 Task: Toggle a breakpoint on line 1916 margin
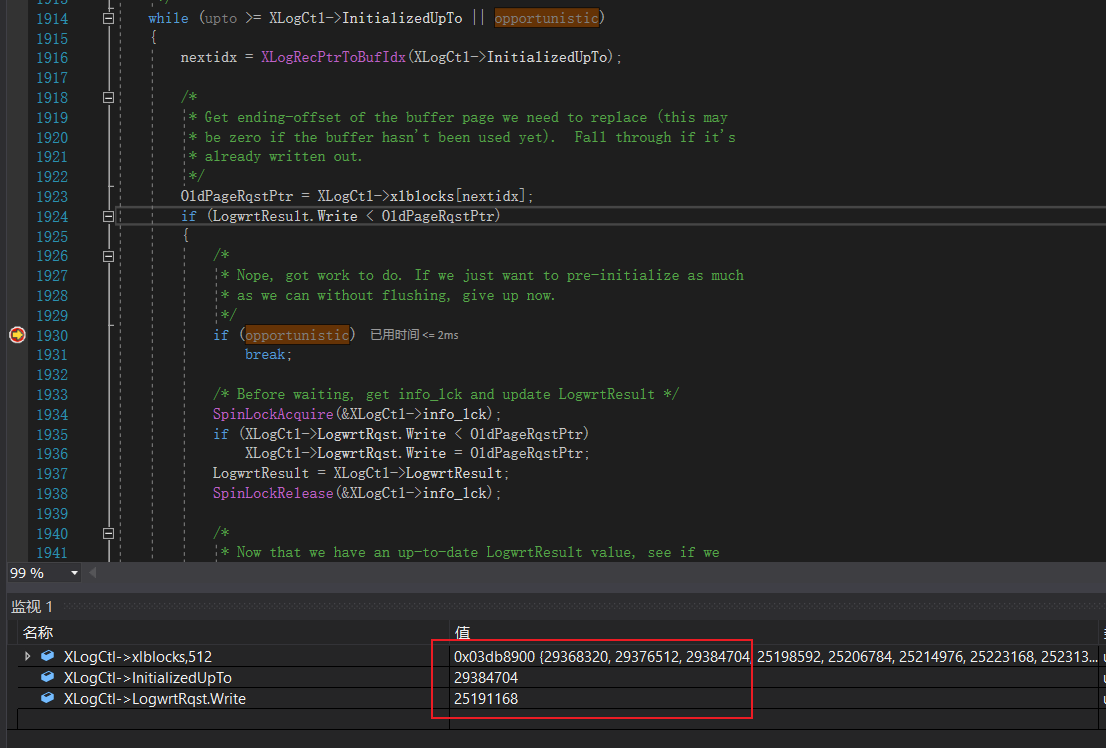point(17,57)
